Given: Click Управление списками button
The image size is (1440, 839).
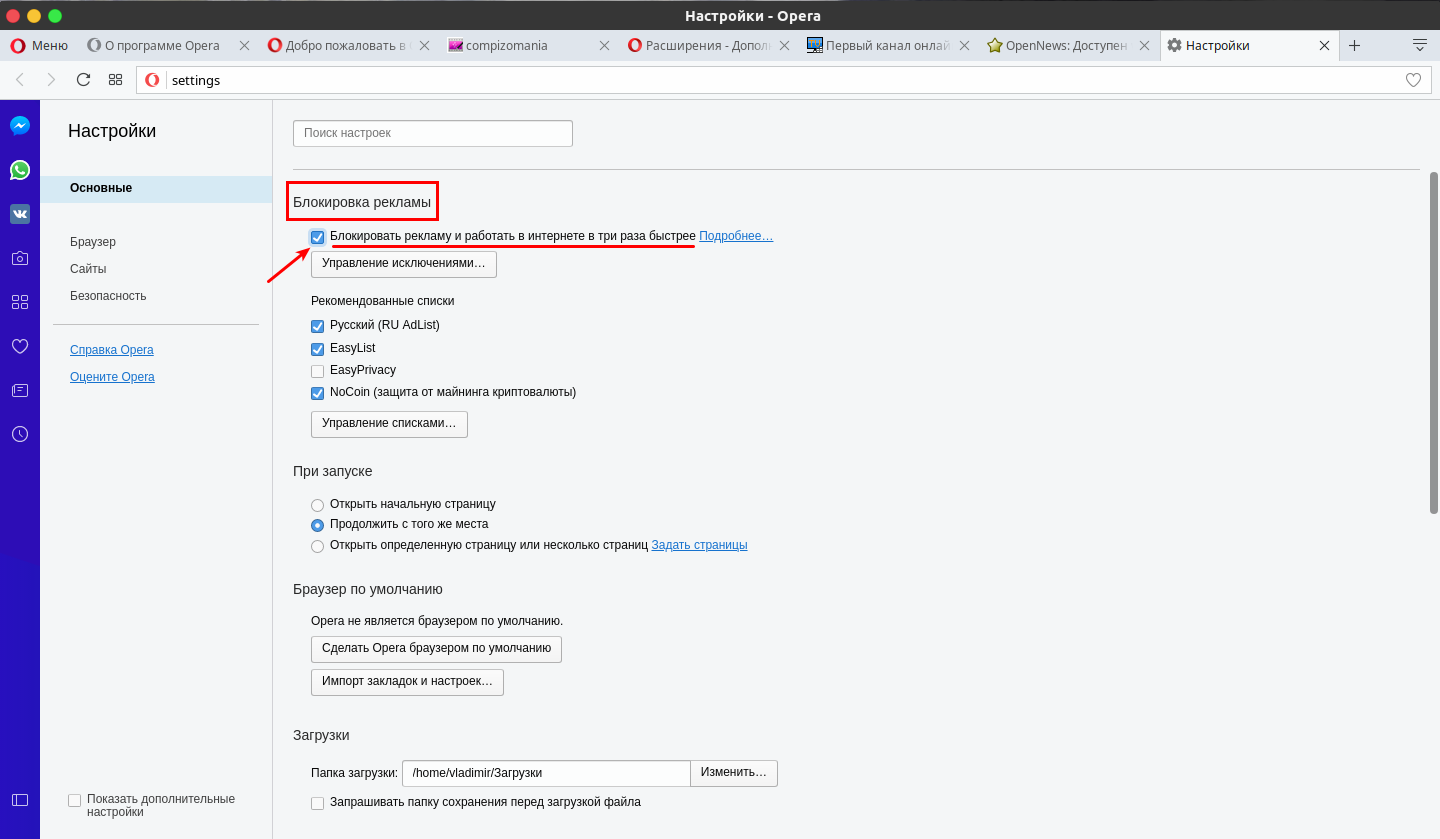Looking at the screenshot, I should (389, 424).
